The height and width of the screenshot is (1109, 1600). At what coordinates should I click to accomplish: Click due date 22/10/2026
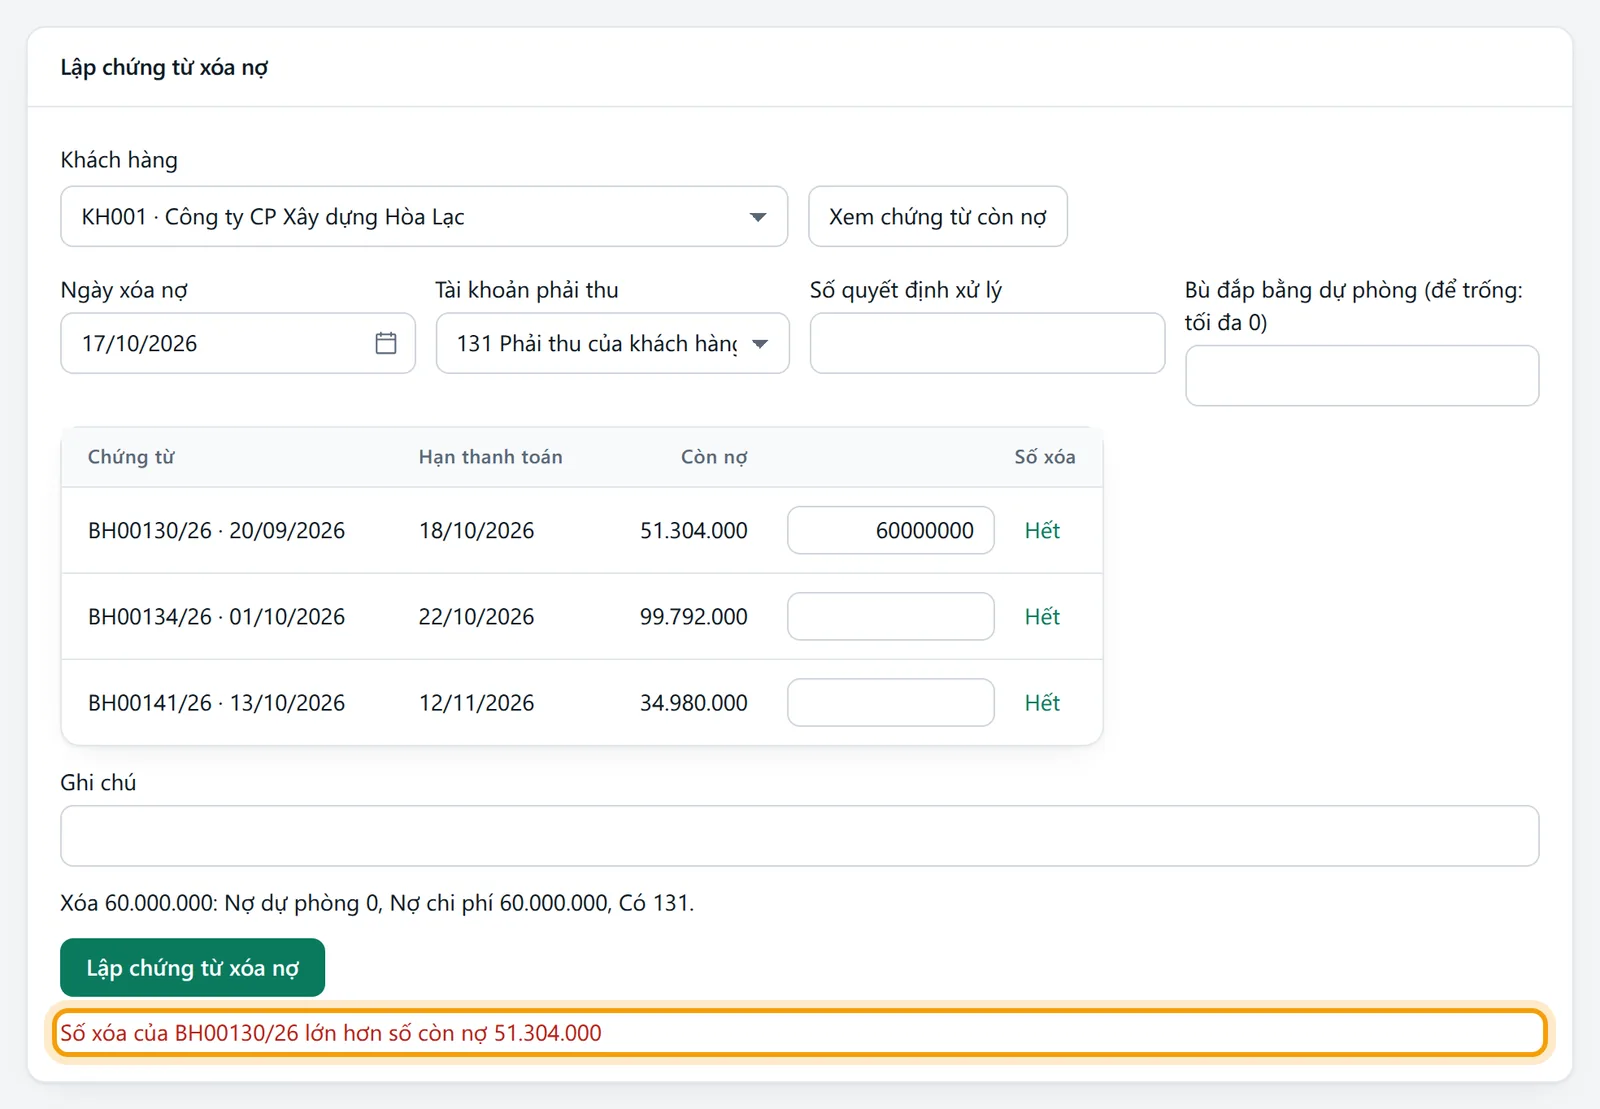(x=476, y=616)
